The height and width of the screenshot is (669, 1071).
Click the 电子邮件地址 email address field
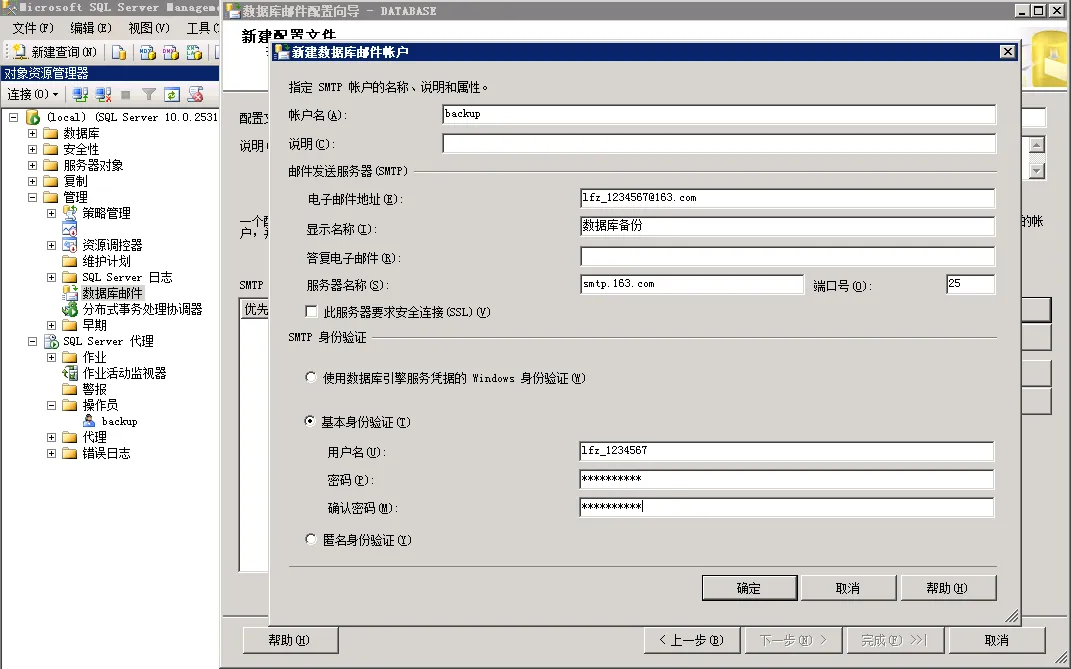[x=787, y=198]
